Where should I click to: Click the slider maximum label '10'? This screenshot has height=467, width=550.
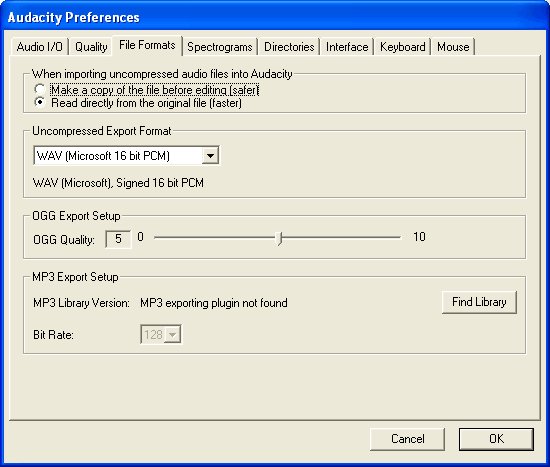tap(419, 237)
